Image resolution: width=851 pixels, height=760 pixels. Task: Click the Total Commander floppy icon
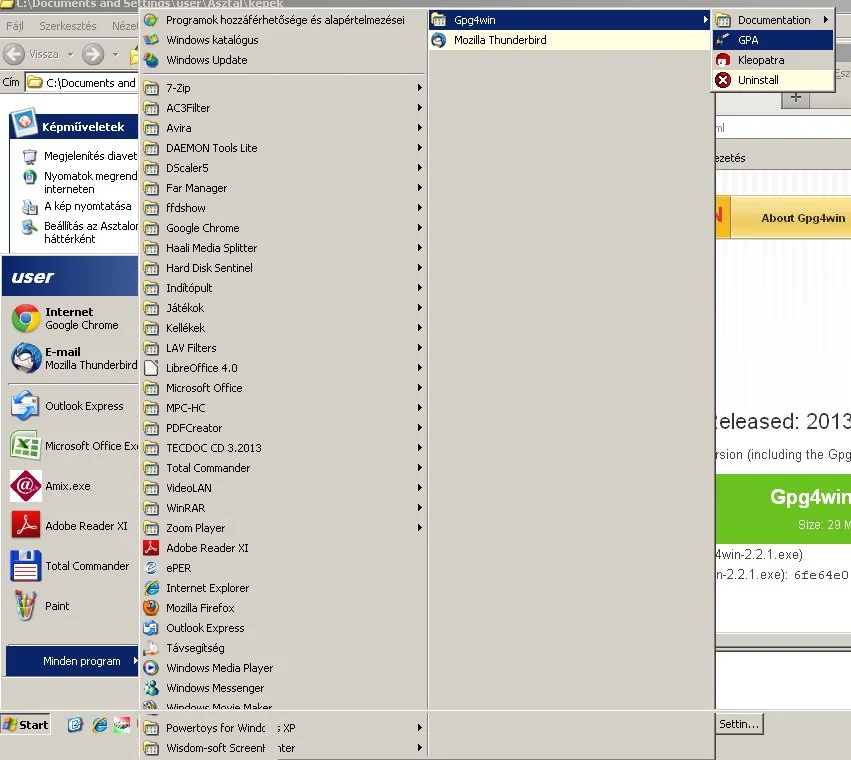tap(26, 566)
